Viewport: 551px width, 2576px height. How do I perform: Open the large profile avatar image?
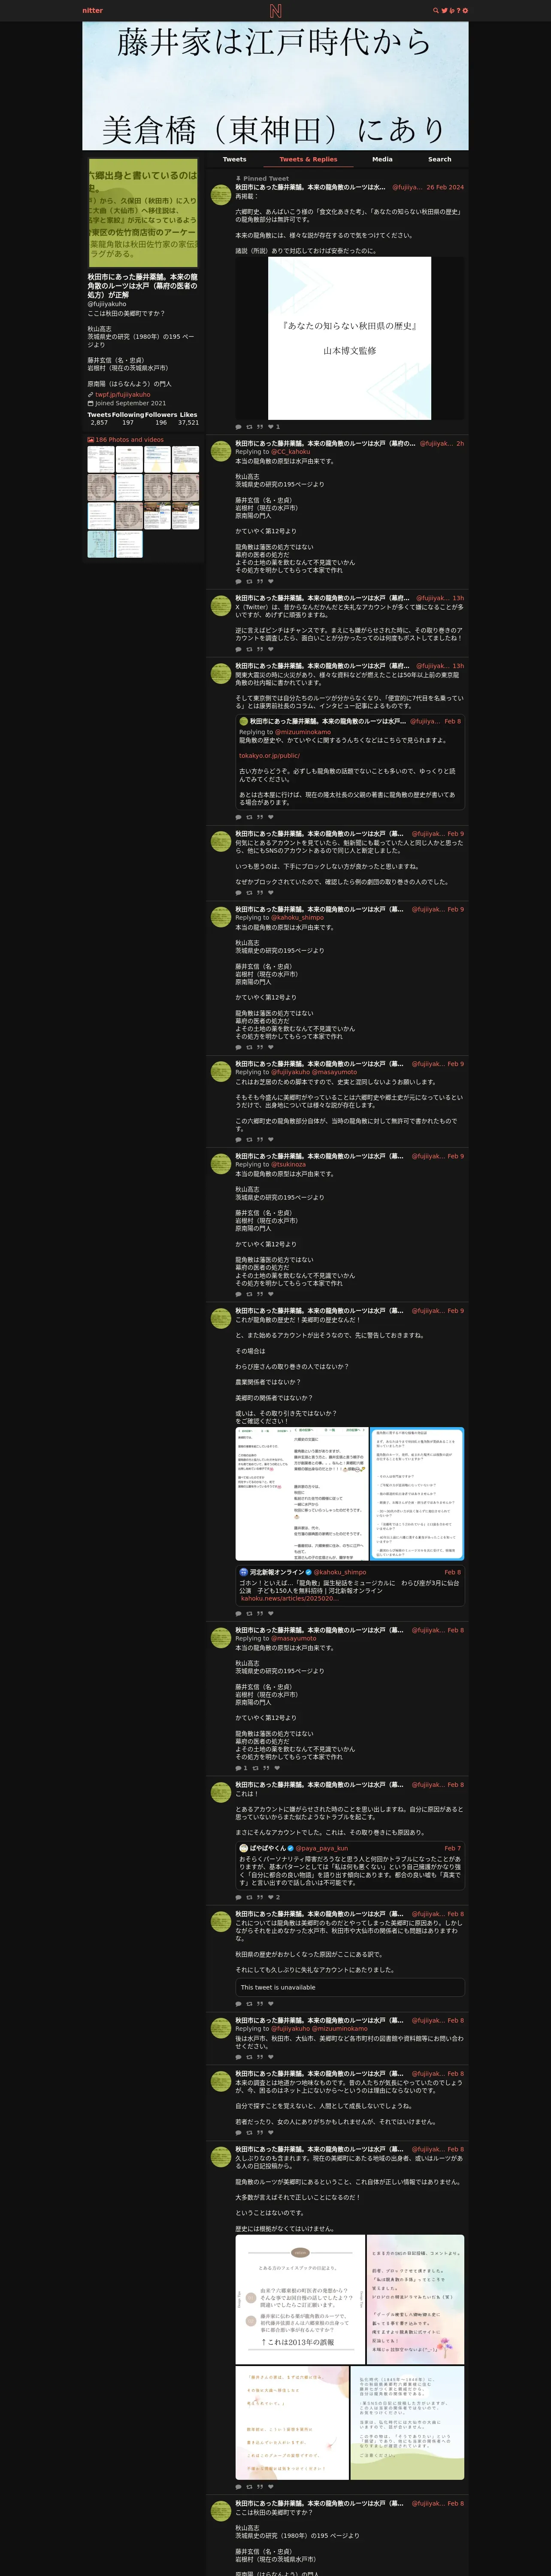click(x=143, y=212)
